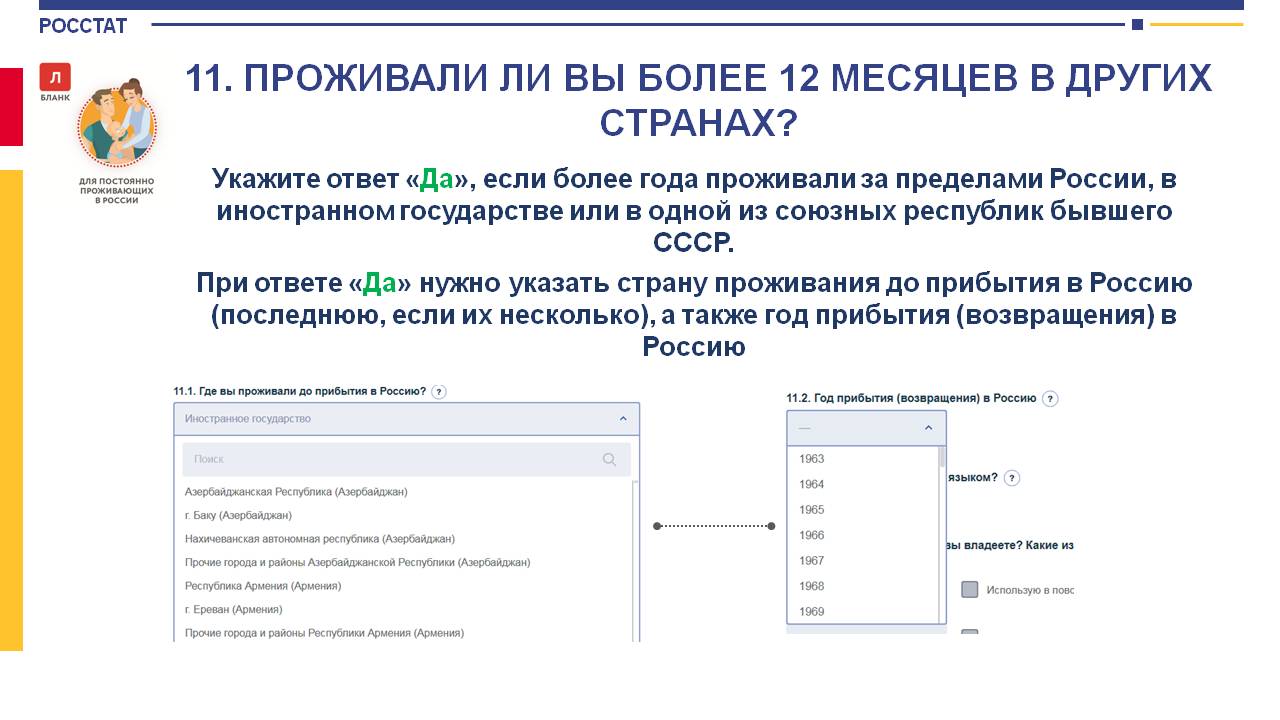
Task: Click the "РОССТАТ" label in the header
Action: coord(83,26)
